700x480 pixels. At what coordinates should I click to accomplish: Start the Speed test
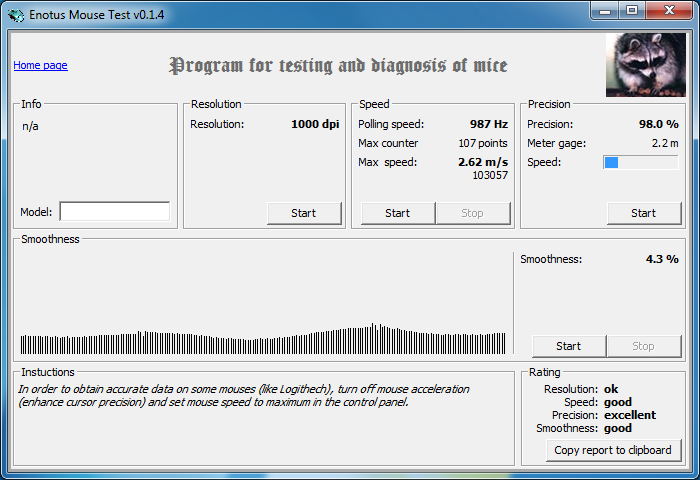(x=398, y=213)
